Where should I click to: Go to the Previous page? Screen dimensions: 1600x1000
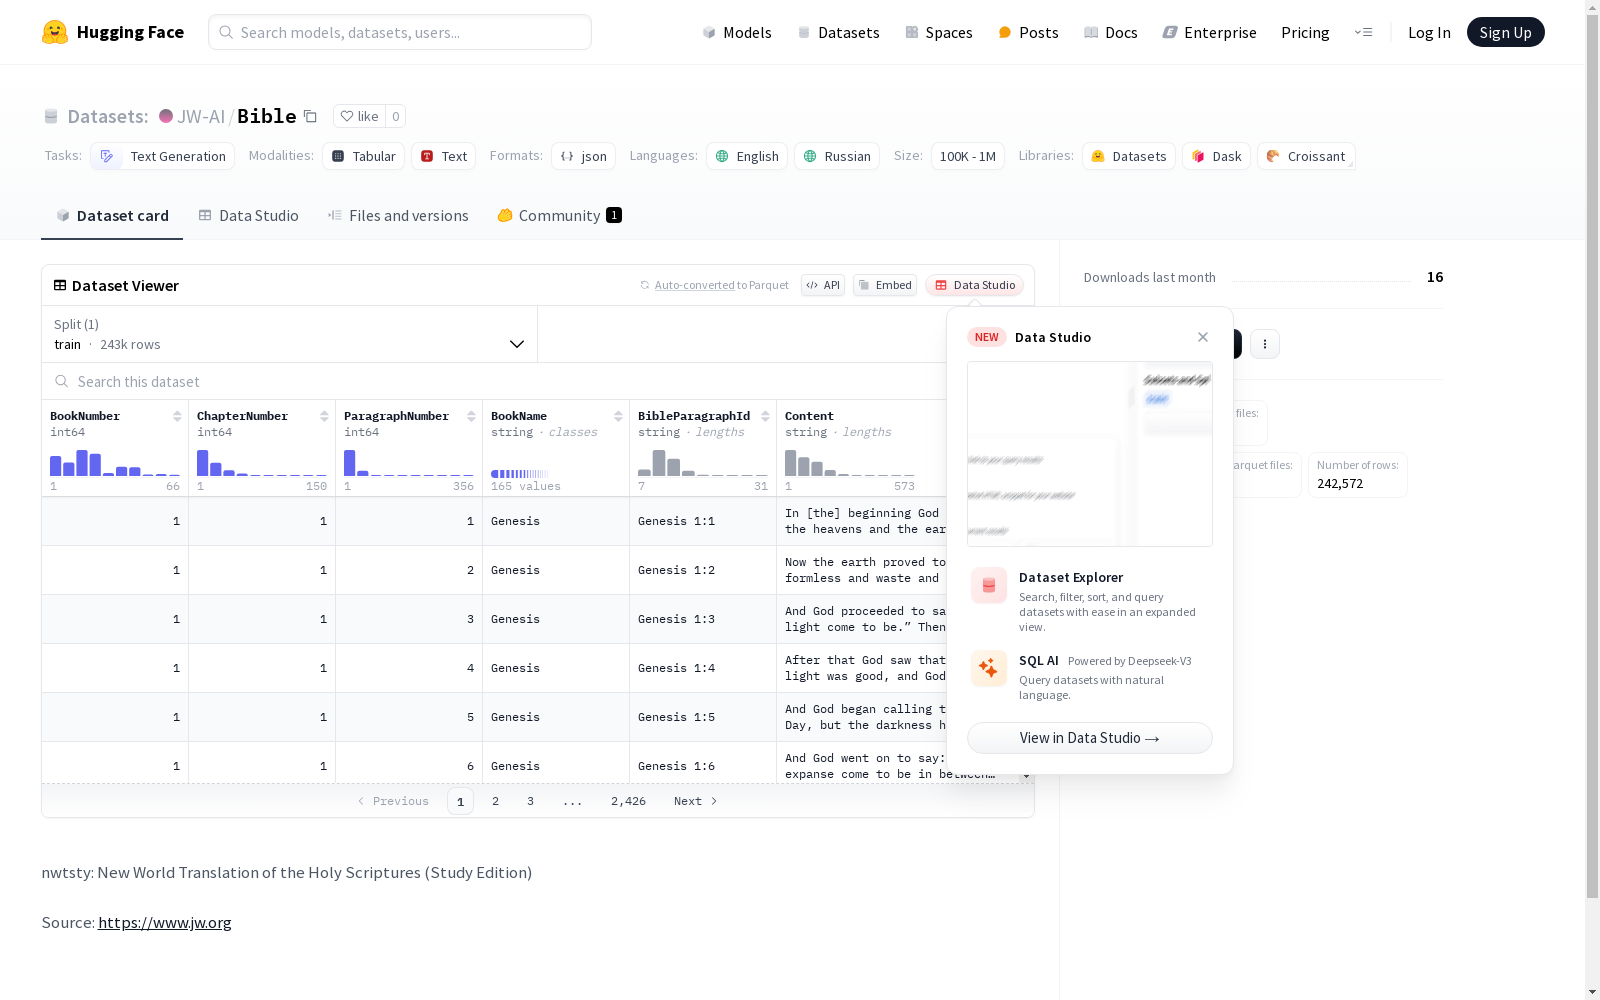[393, 801]
